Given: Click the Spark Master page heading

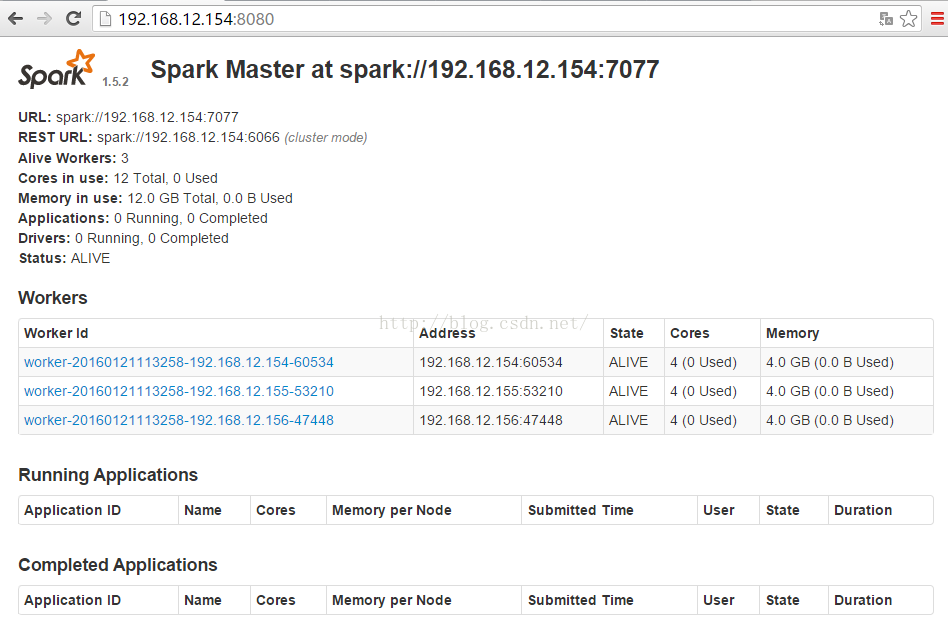Looking at the screenshot, I should pyautogui.click(x=404, y=70).
